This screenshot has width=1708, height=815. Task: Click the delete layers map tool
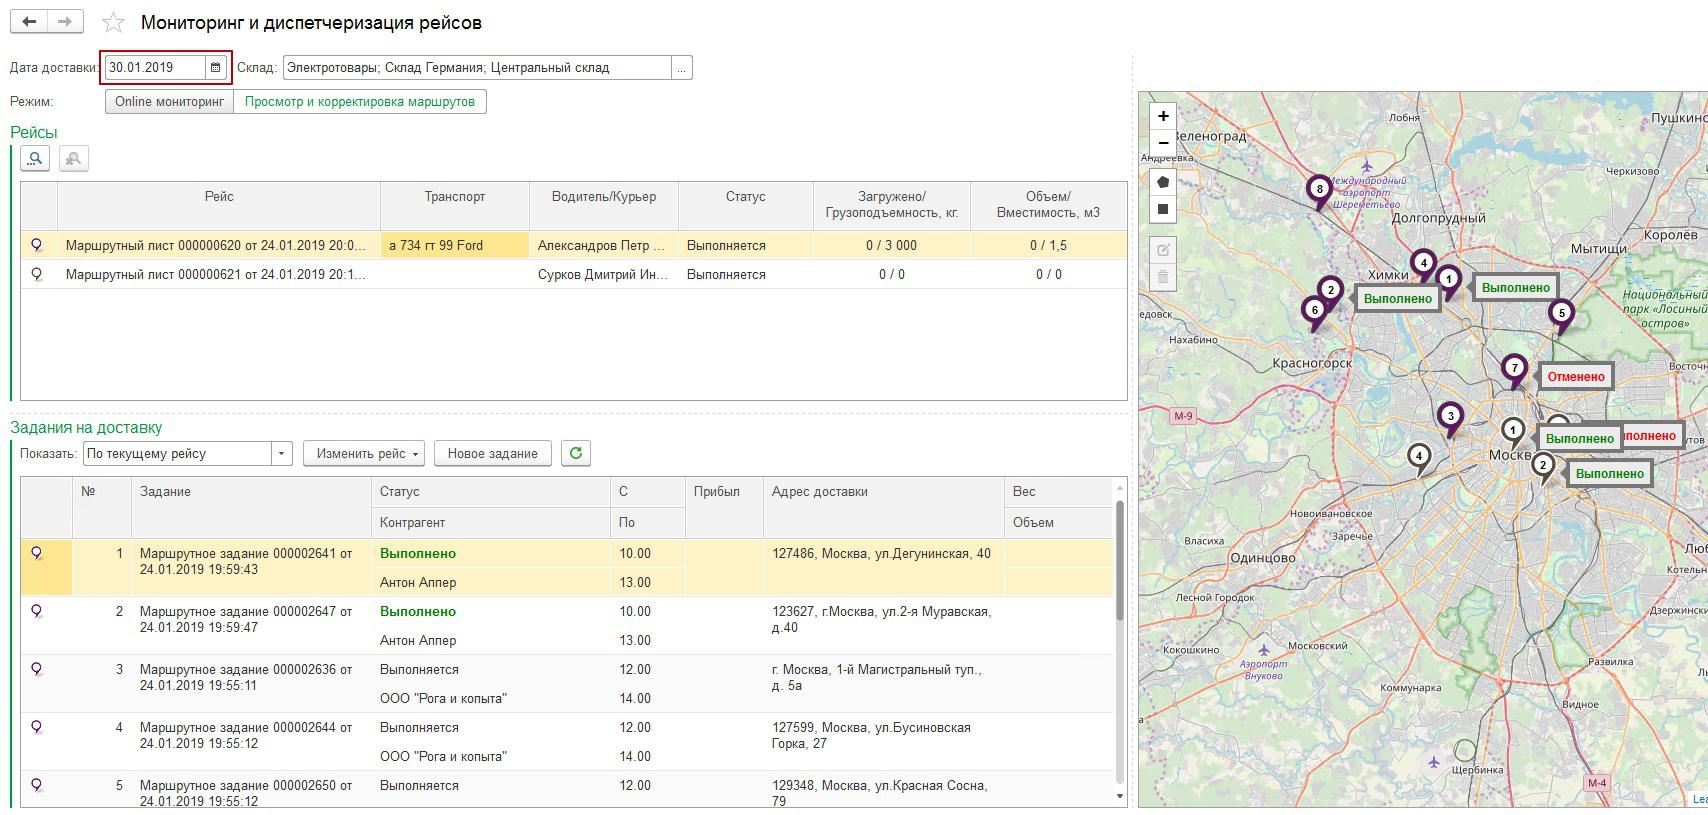[1163, 276]
